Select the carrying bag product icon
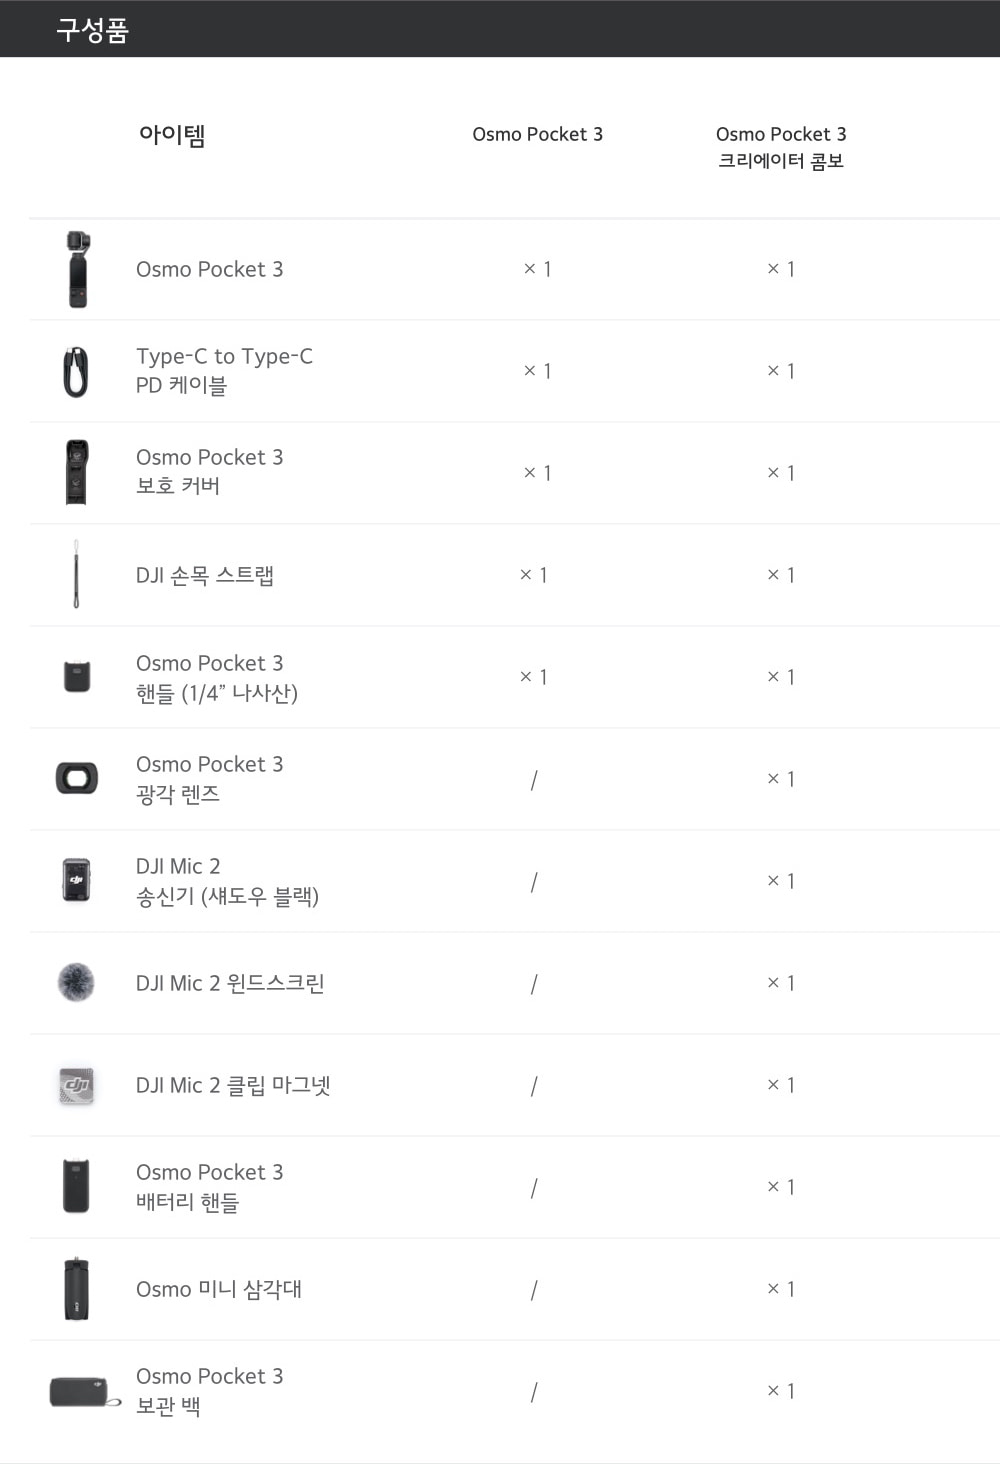 [82, 1391]
